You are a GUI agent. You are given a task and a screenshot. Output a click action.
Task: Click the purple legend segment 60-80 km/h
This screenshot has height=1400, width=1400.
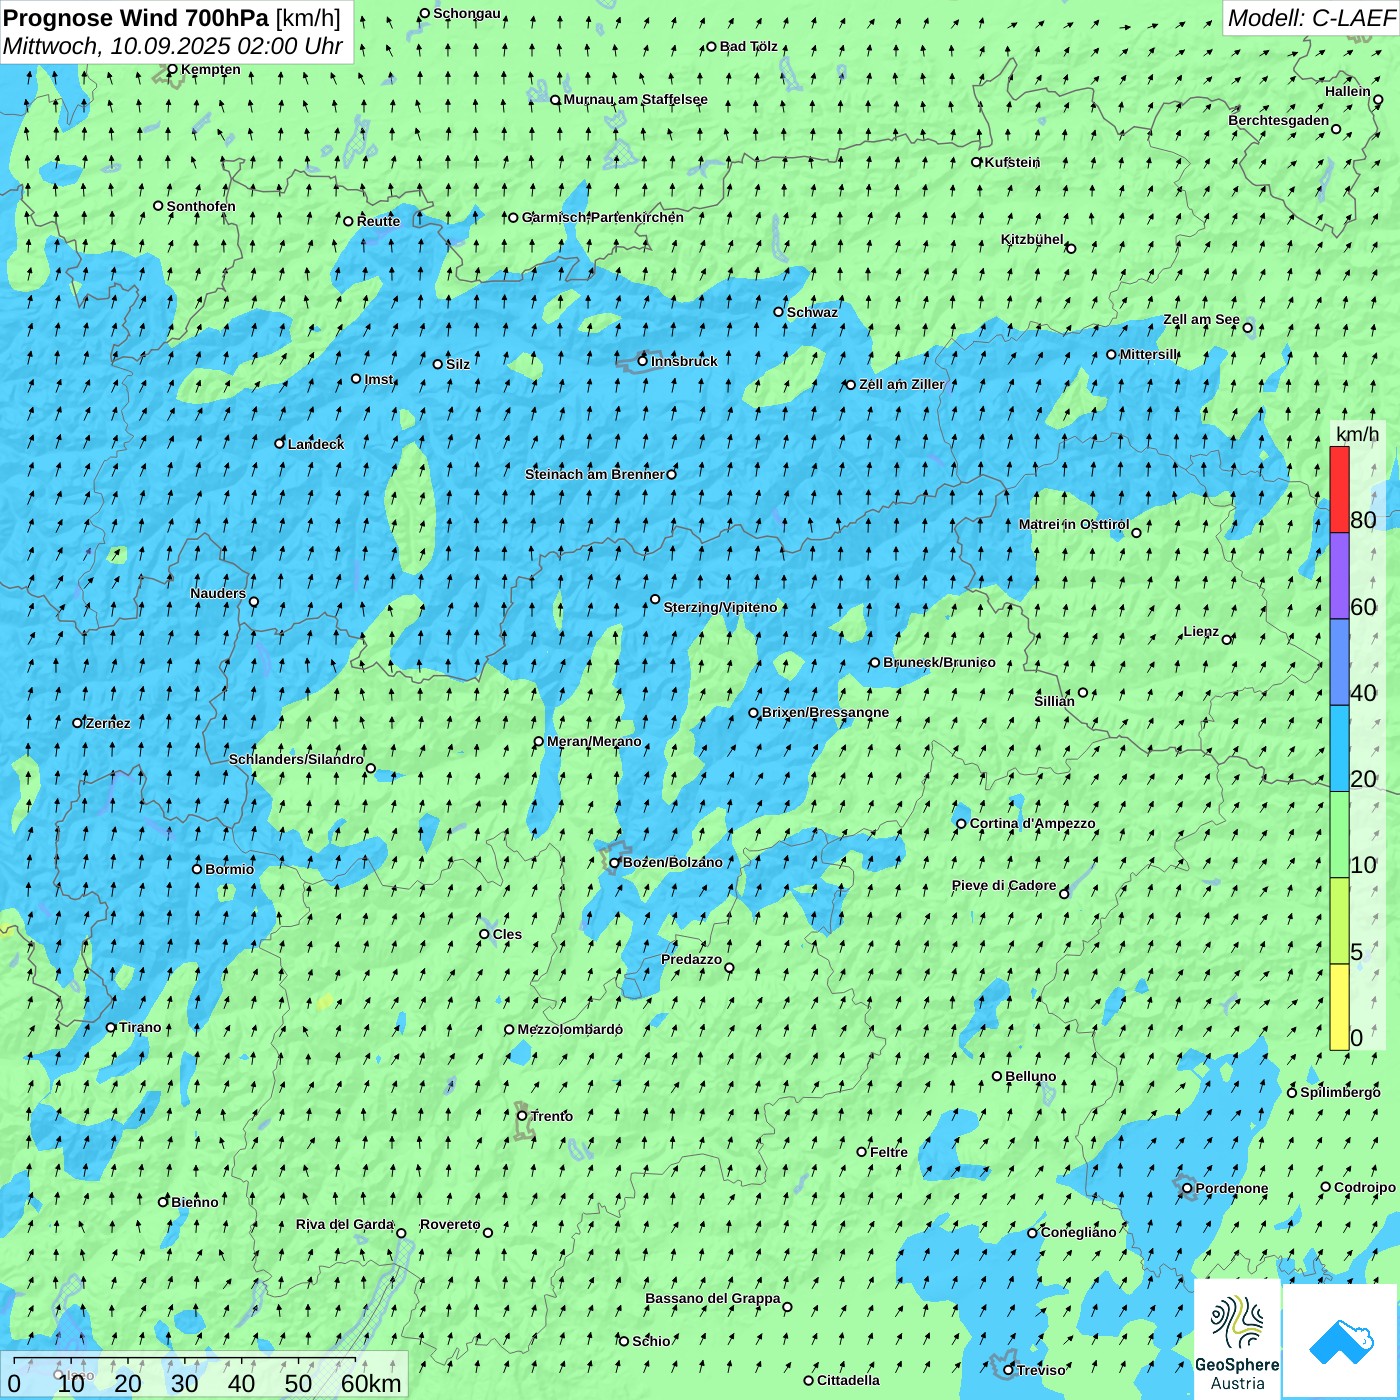coord(1339,576)
